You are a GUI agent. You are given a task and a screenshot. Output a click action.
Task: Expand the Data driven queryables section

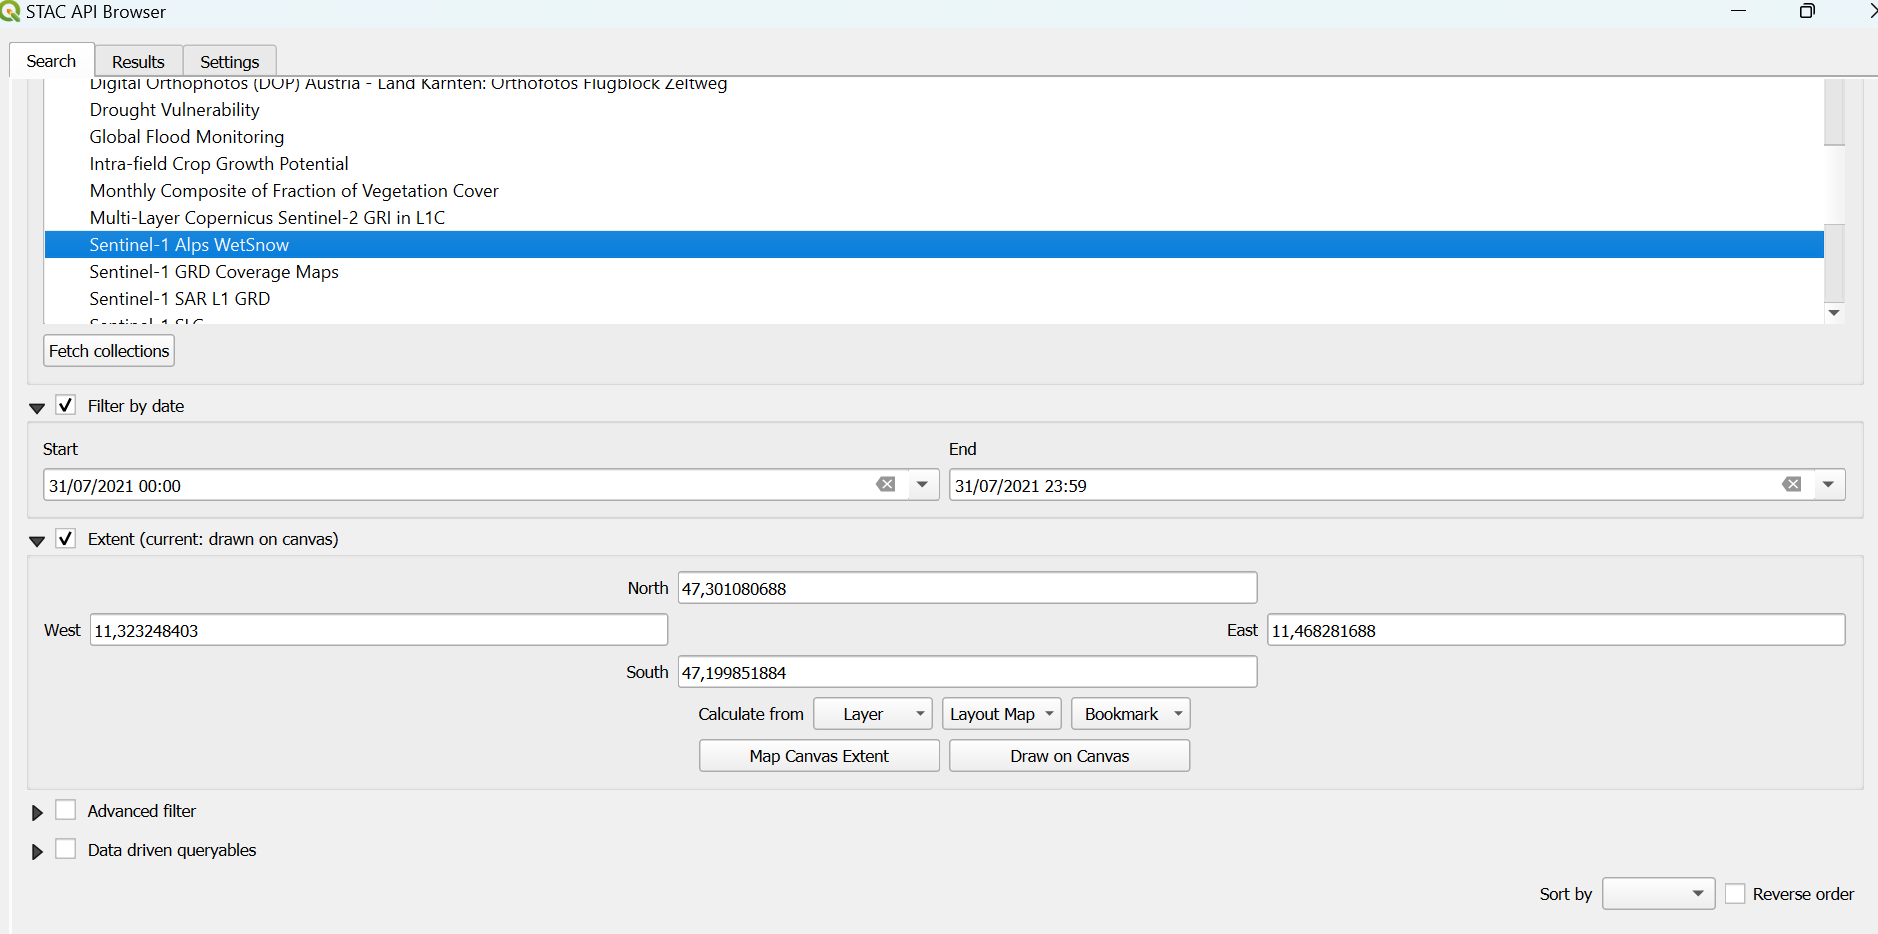pyautogui.click(x=37, y=852)
